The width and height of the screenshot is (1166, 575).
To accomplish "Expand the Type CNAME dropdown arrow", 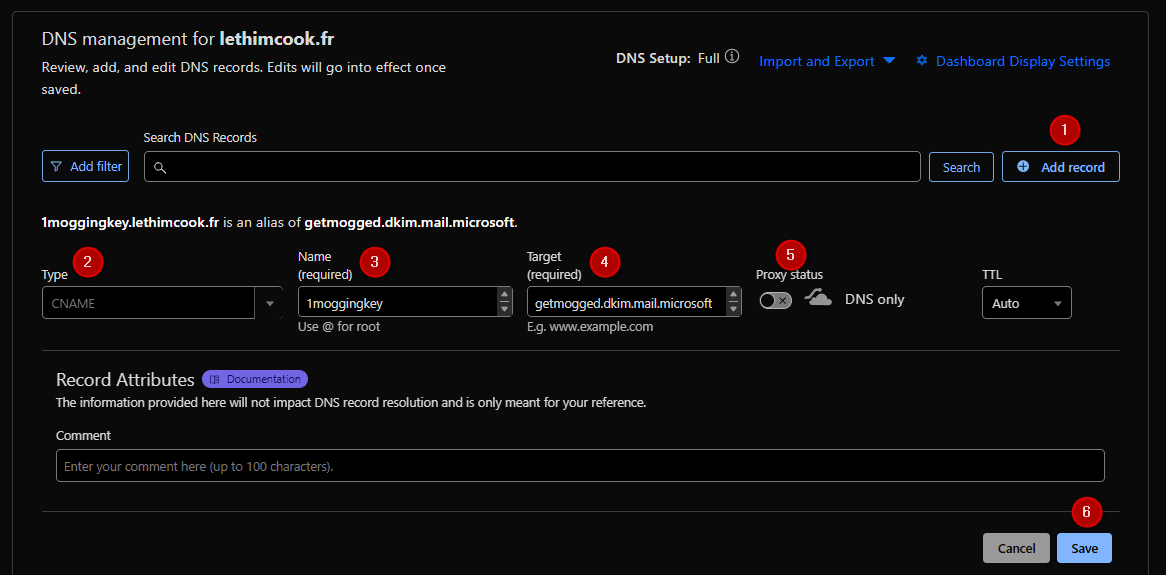I will [269, 303].
